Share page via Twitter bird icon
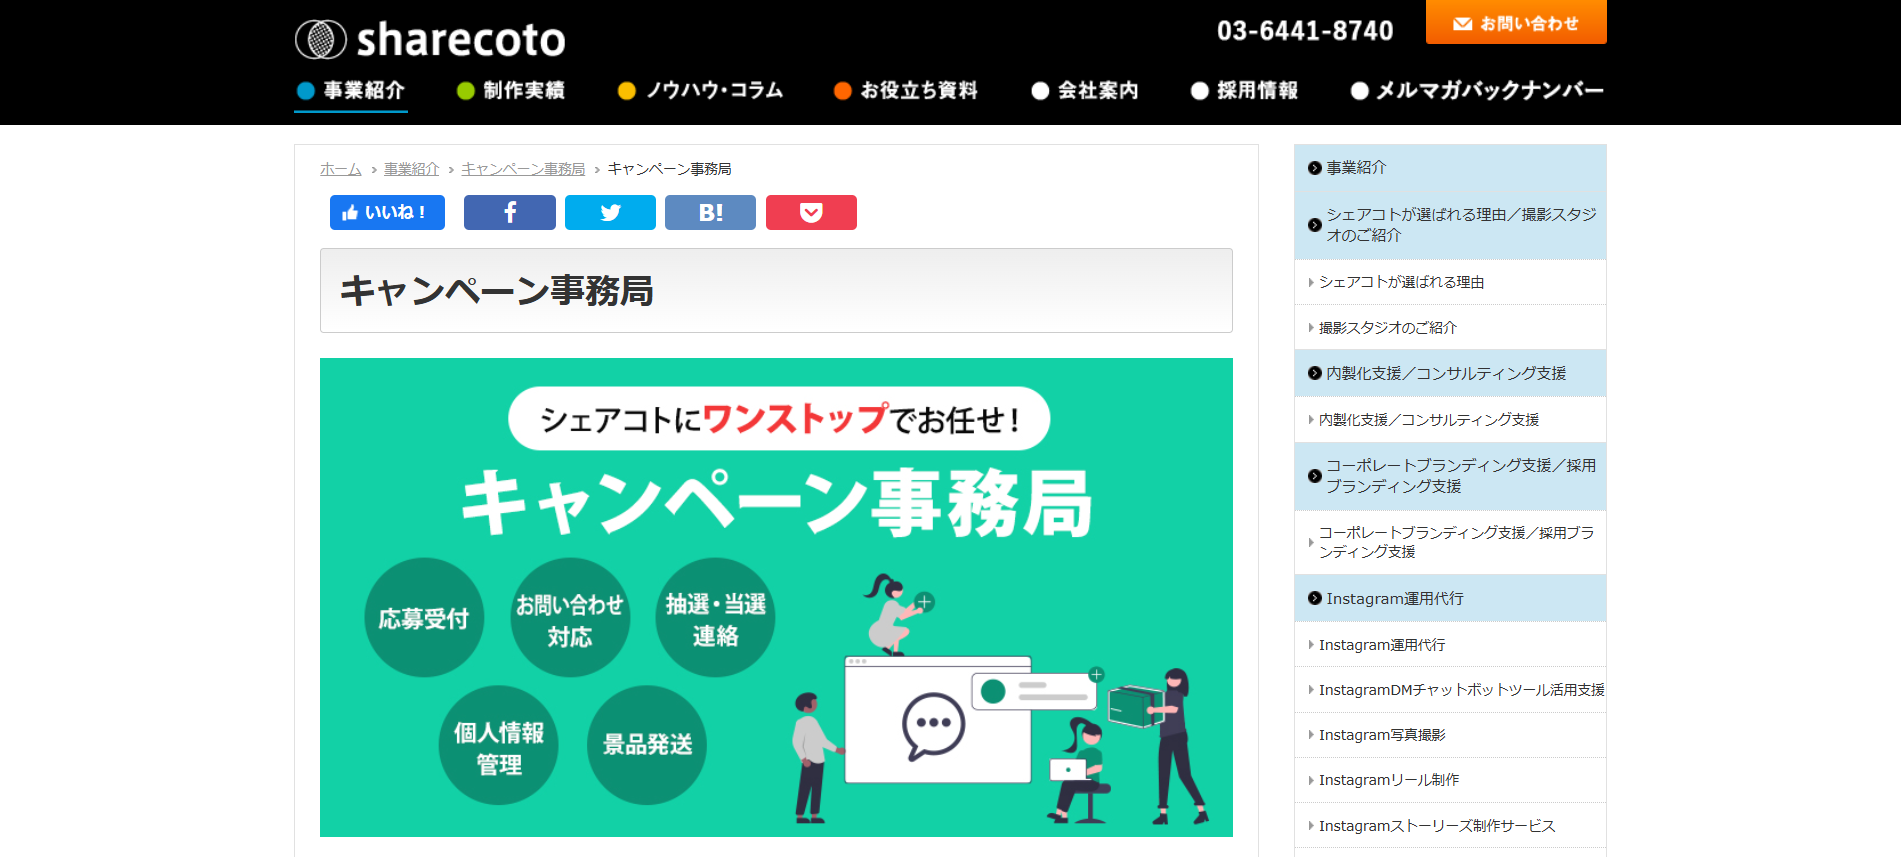This screenshot has height=857, width=1901. point(610,213)
